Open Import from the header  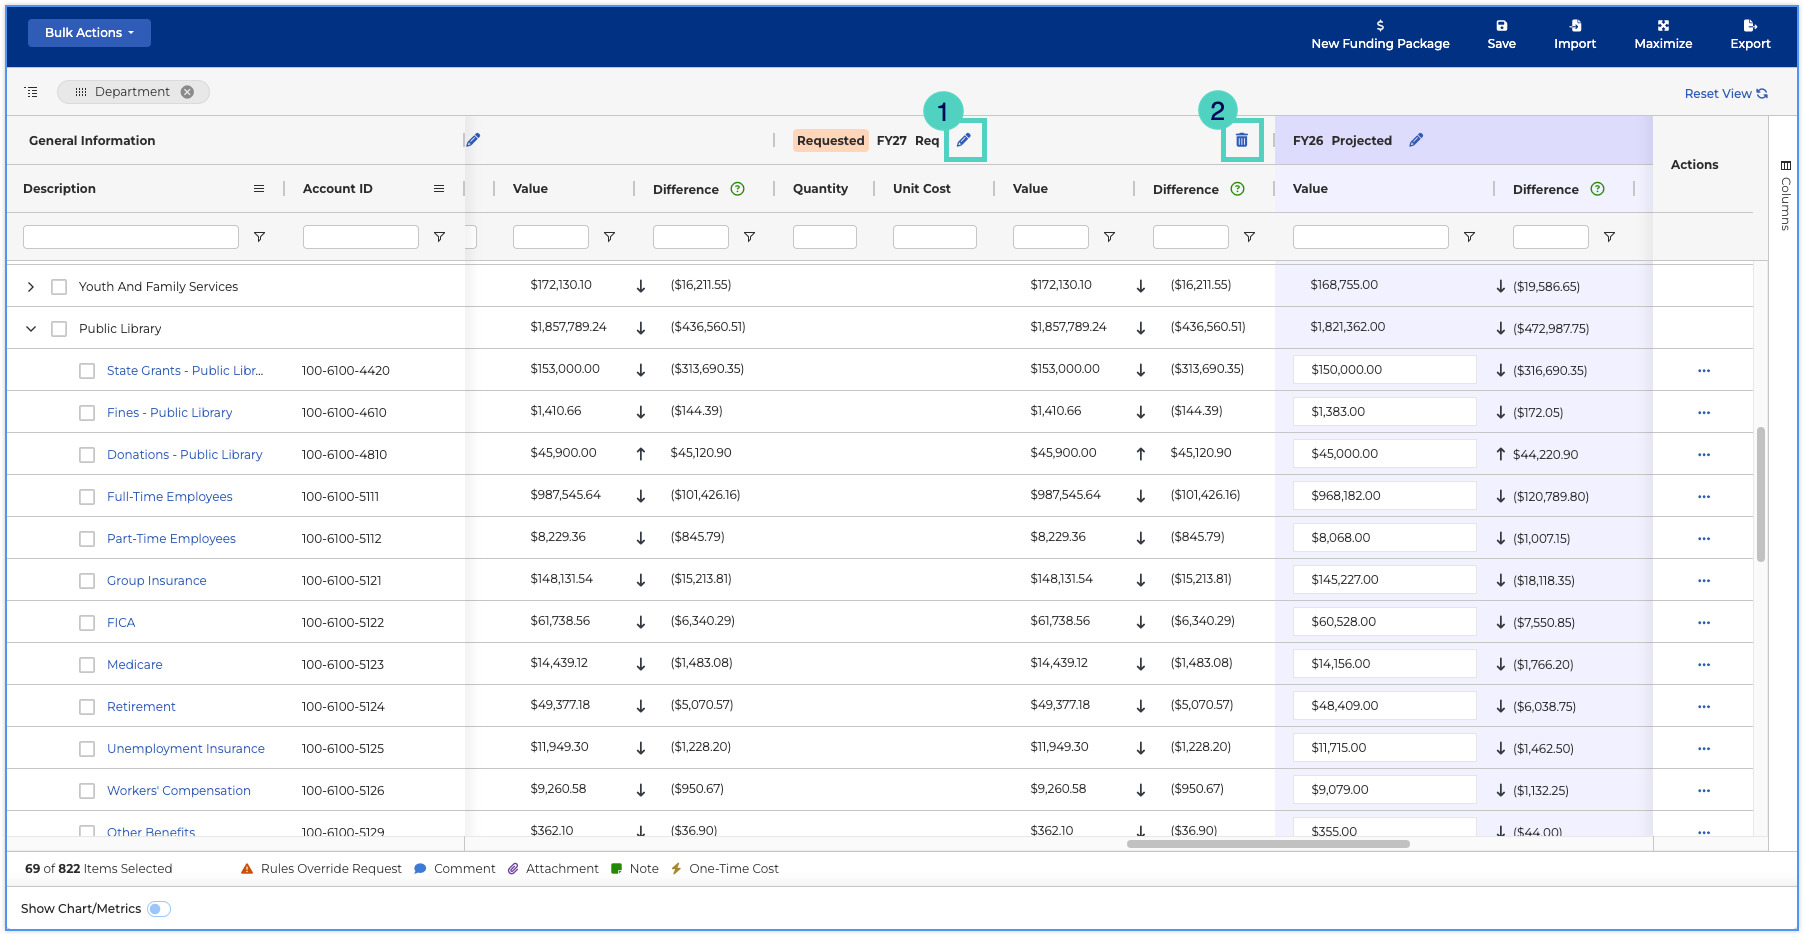pyautogui.click(x=1575, y=34)
